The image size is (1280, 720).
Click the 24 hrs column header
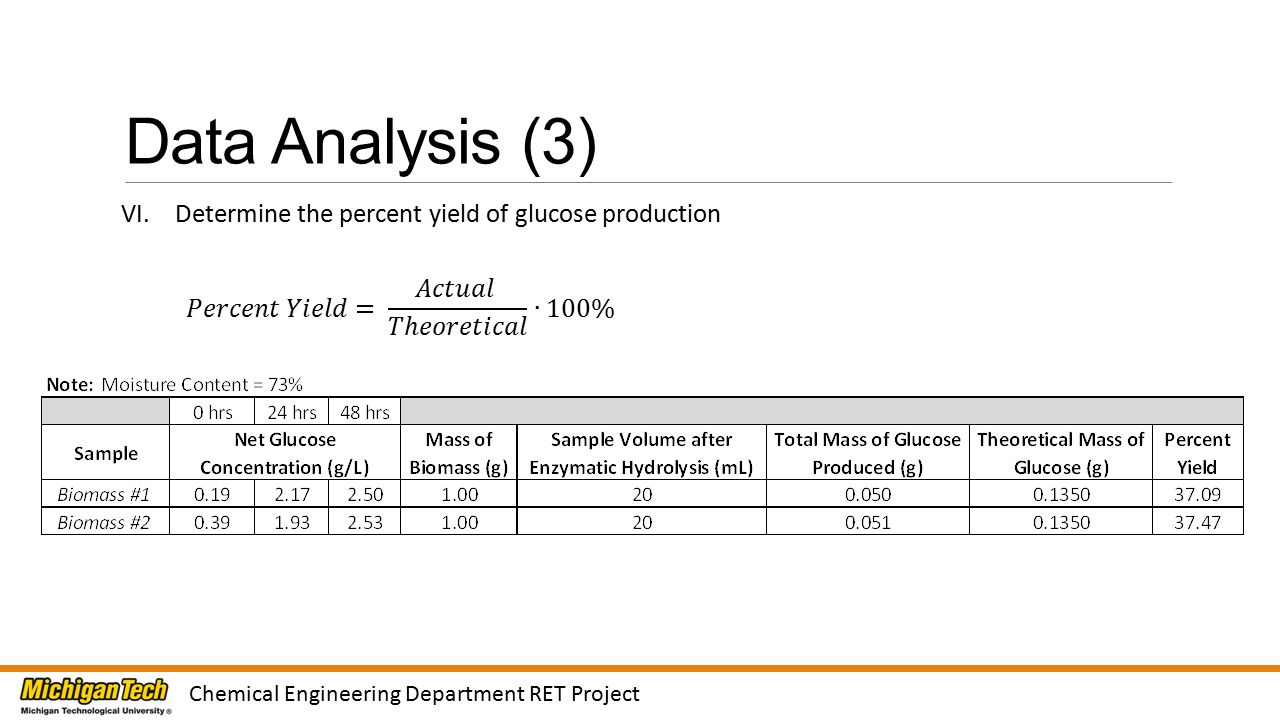click(291, 412)
